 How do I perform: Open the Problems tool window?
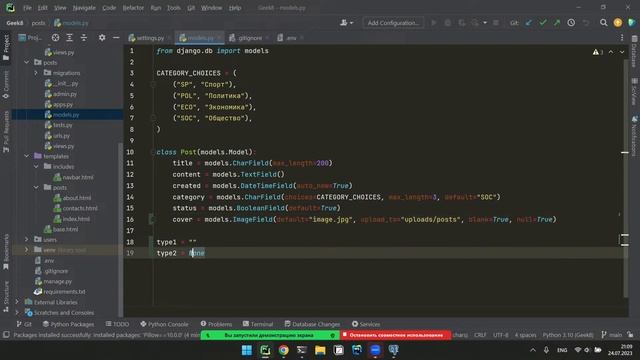216,324
